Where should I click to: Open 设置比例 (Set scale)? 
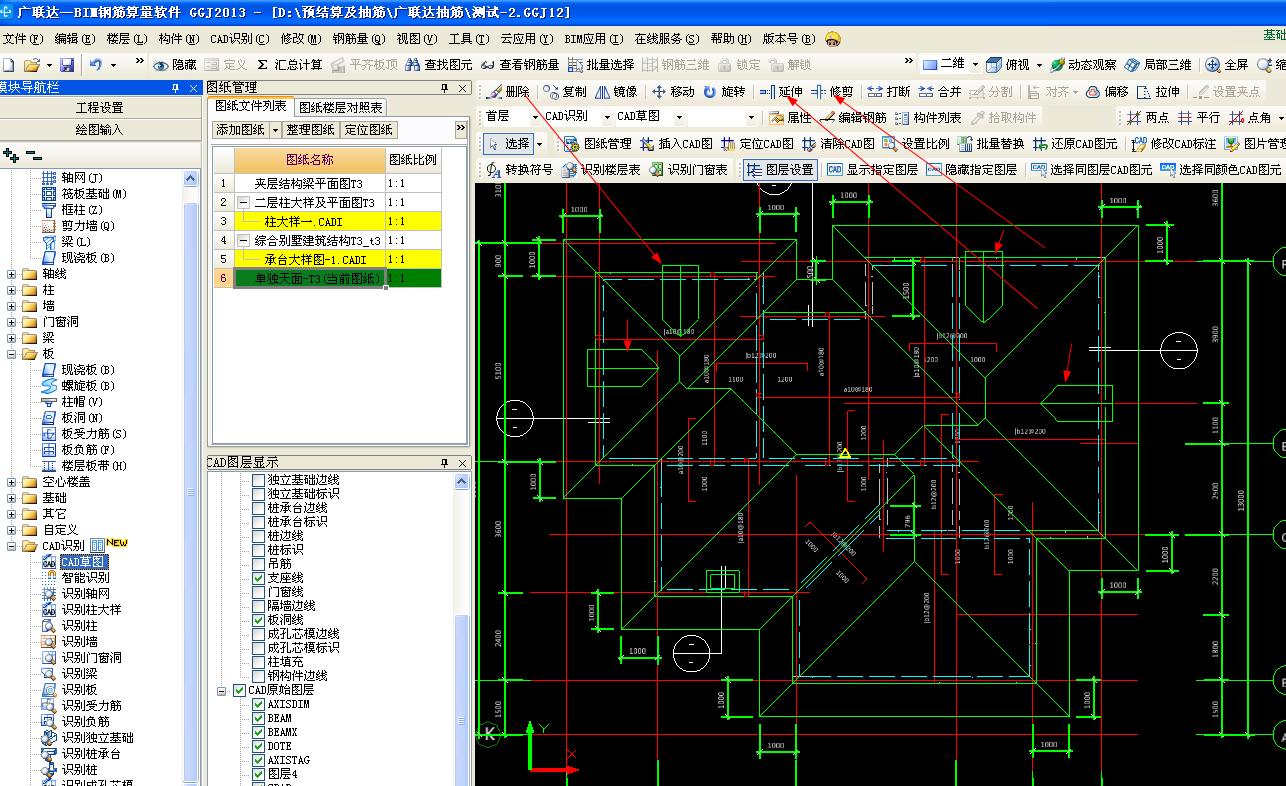pos(916,143)
